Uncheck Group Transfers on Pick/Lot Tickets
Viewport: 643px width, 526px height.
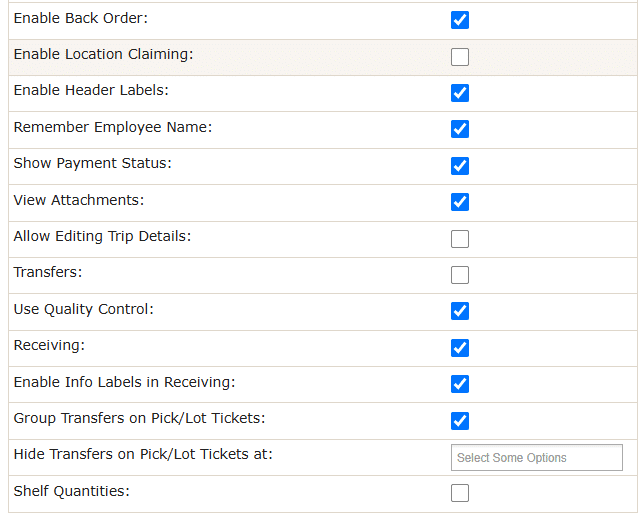click(460, 421)
